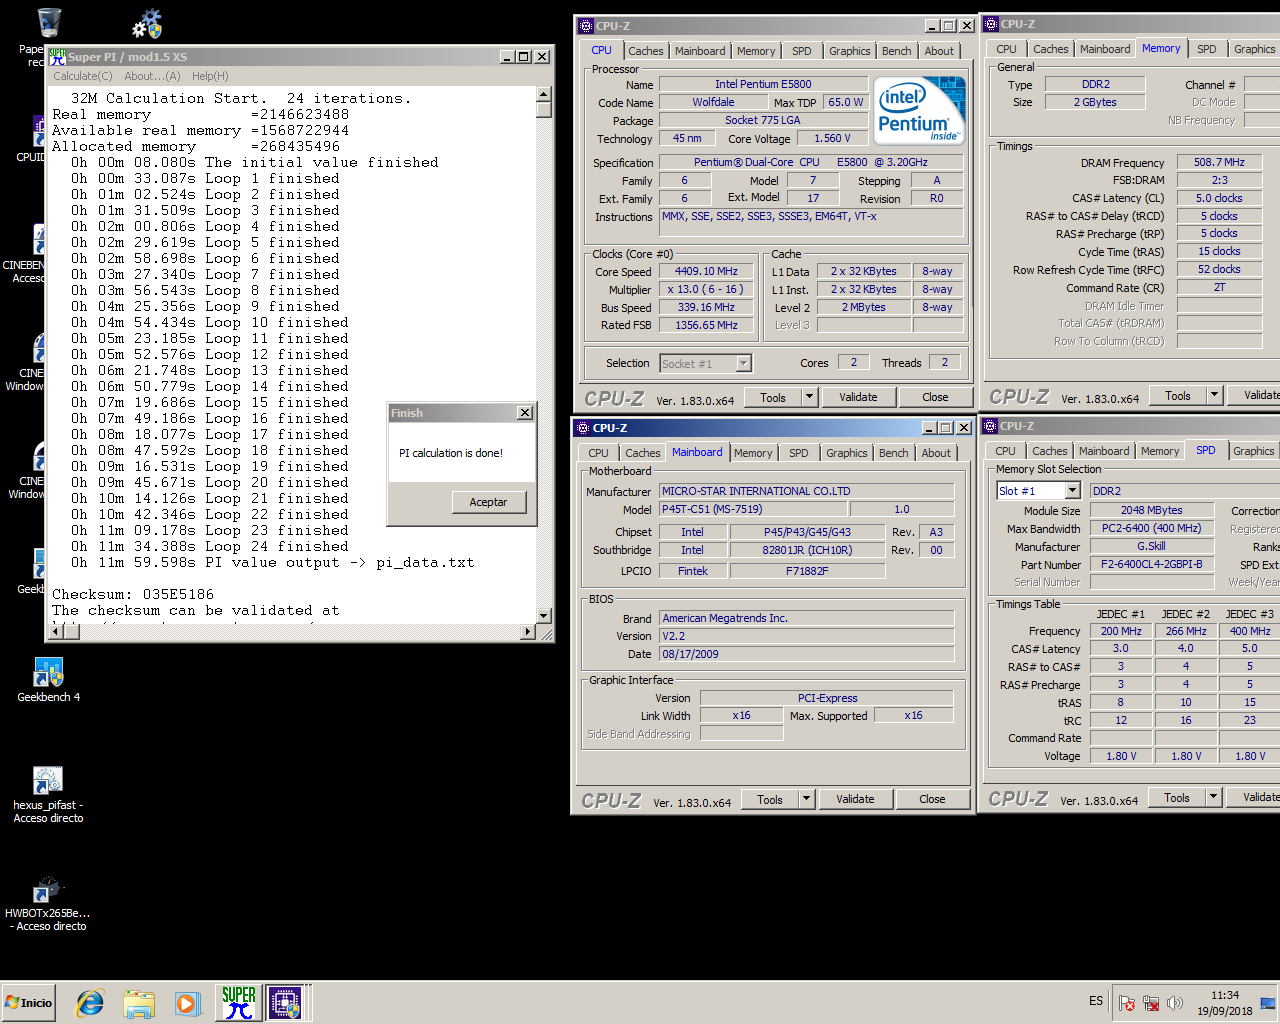Click Tools button in SPD window
The height and width of the screenshot is (1024, 1280).
1177,797
